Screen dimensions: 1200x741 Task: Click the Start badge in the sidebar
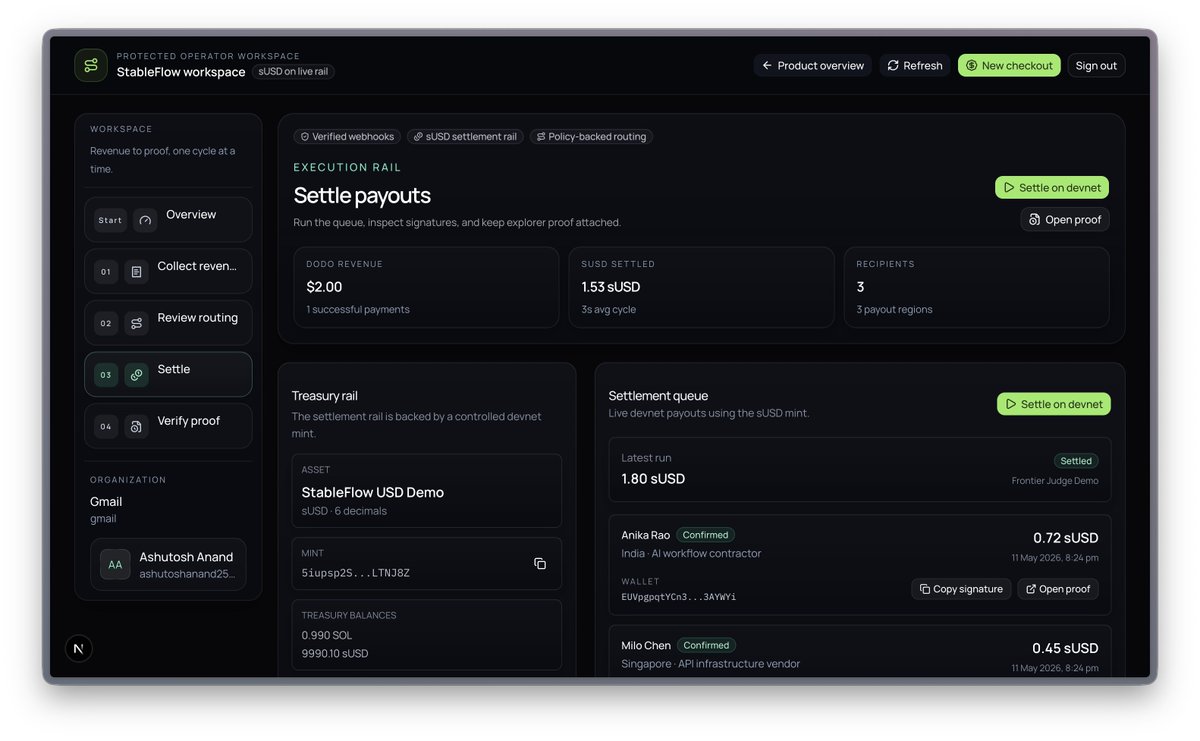tap(110, 220)
